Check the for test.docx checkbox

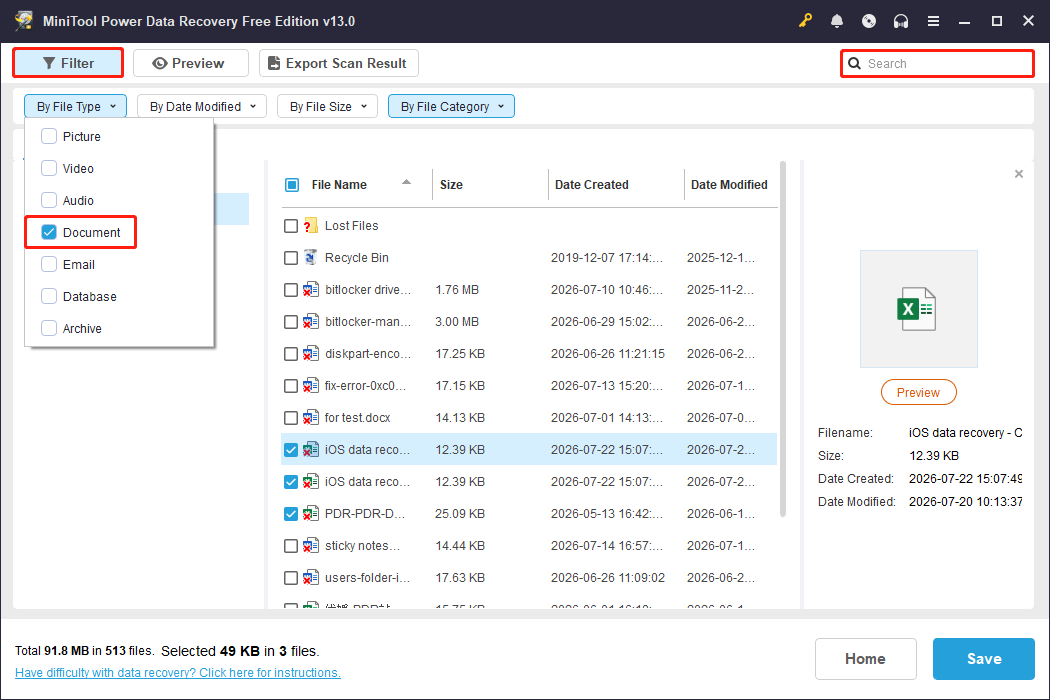[291, 418]
